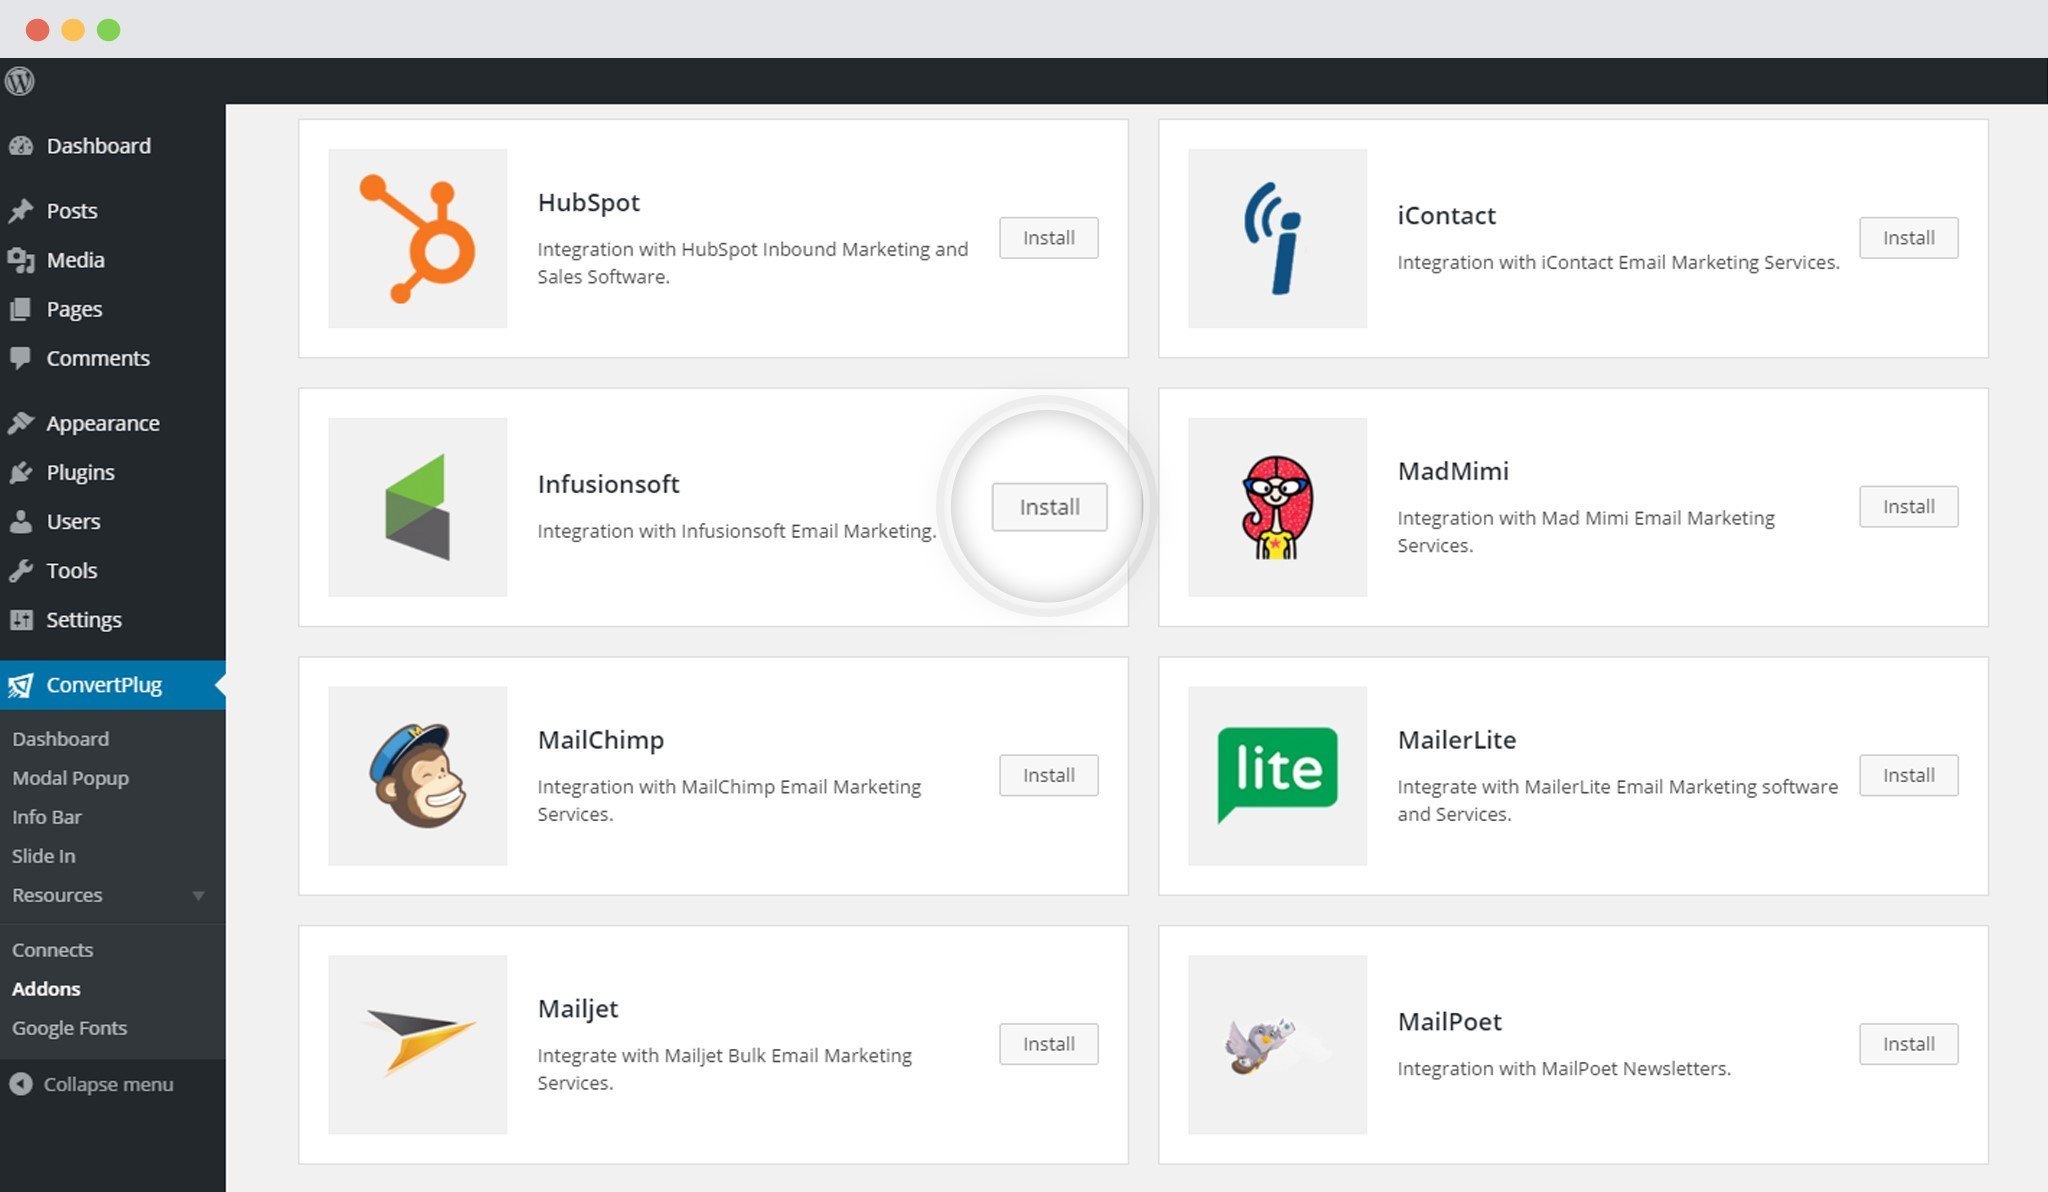Open the Plugins section in the sidebar
This screenshot has width=2048, height=1192.
coord(79,471)
